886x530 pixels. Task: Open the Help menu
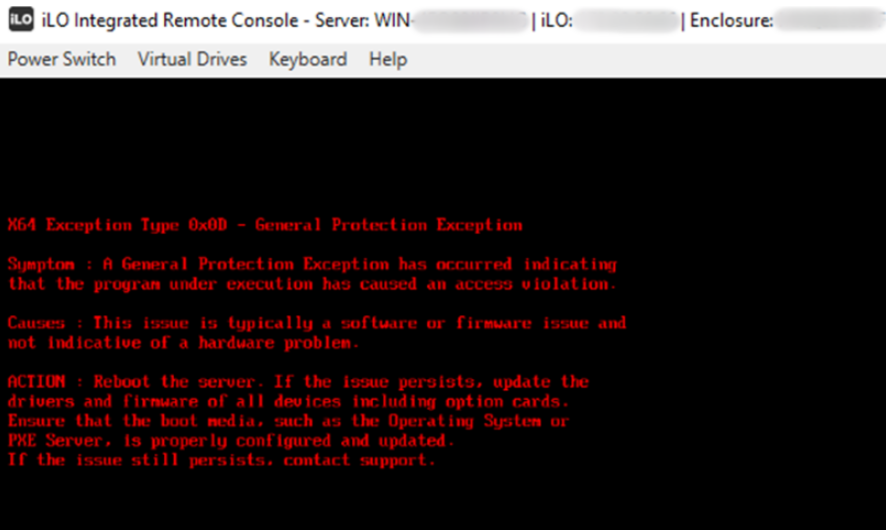(388, 59)
